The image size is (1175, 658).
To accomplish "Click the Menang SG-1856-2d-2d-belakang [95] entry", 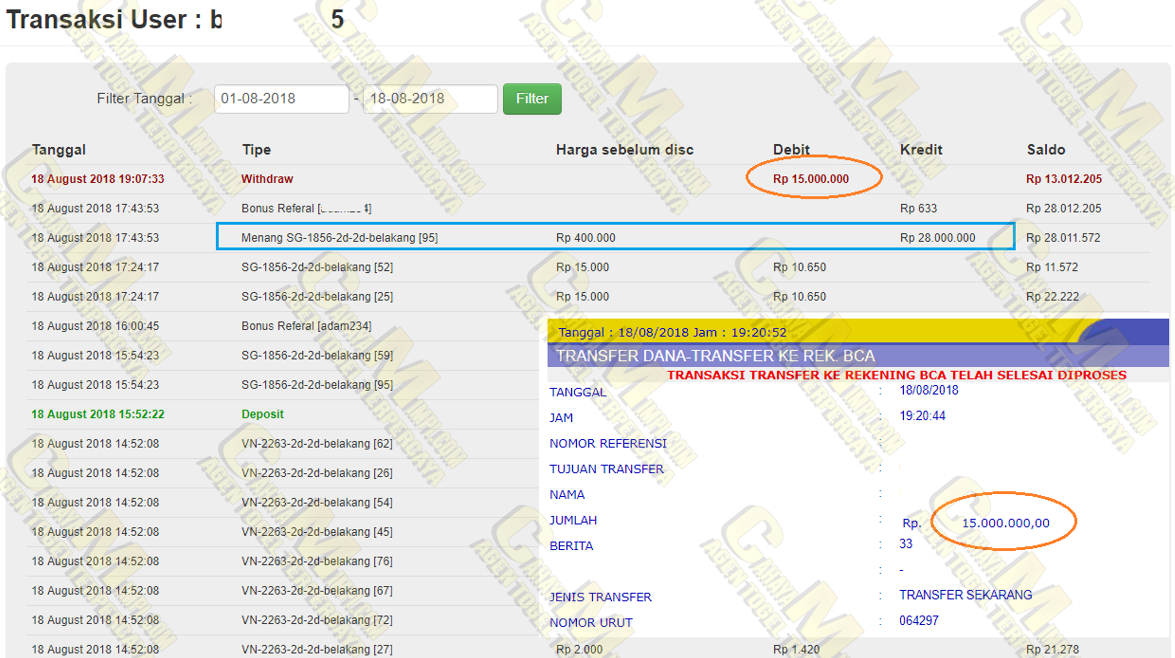I will pos(339,238).
